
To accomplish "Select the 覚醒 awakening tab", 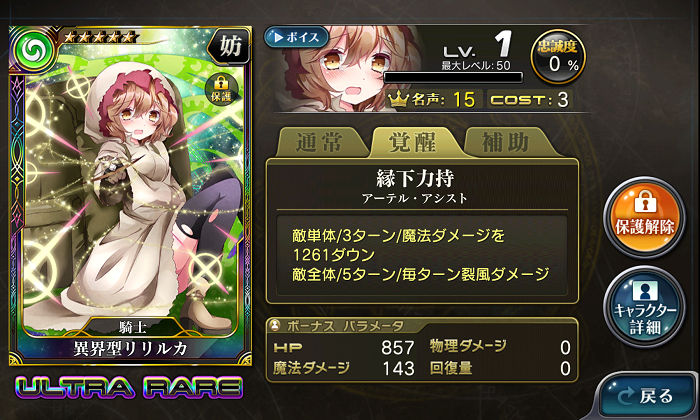I will pyautogui.click(x=414, y=142).
